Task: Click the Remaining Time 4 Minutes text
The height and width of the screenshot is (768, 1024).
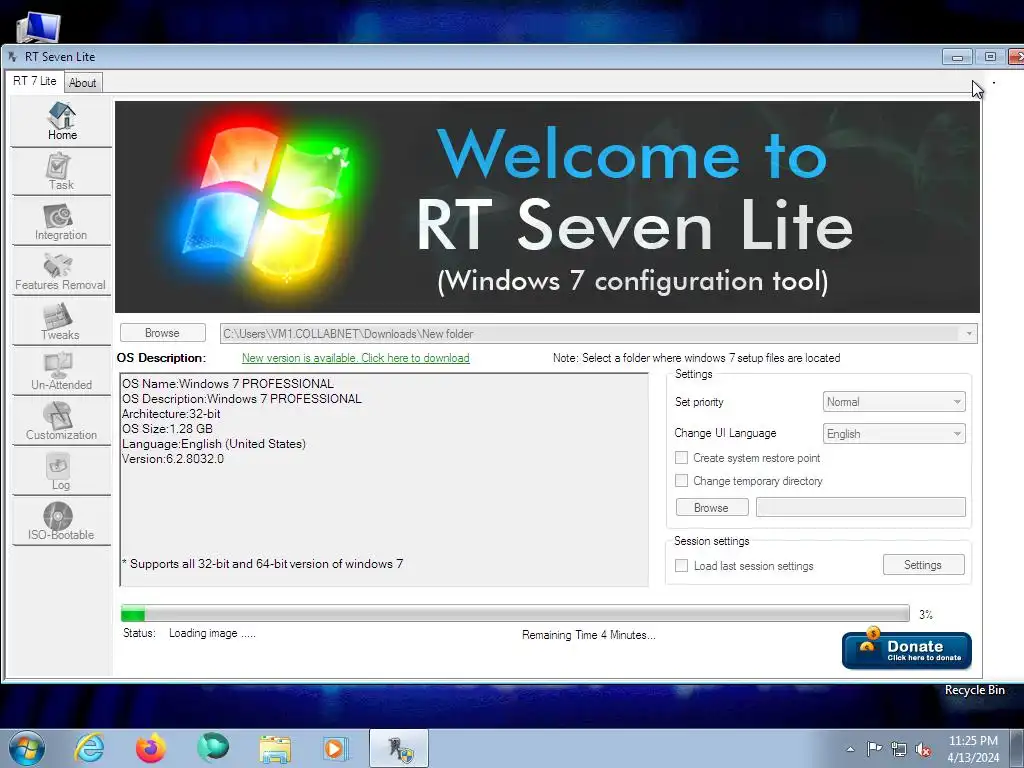Action: click(588, 635)
